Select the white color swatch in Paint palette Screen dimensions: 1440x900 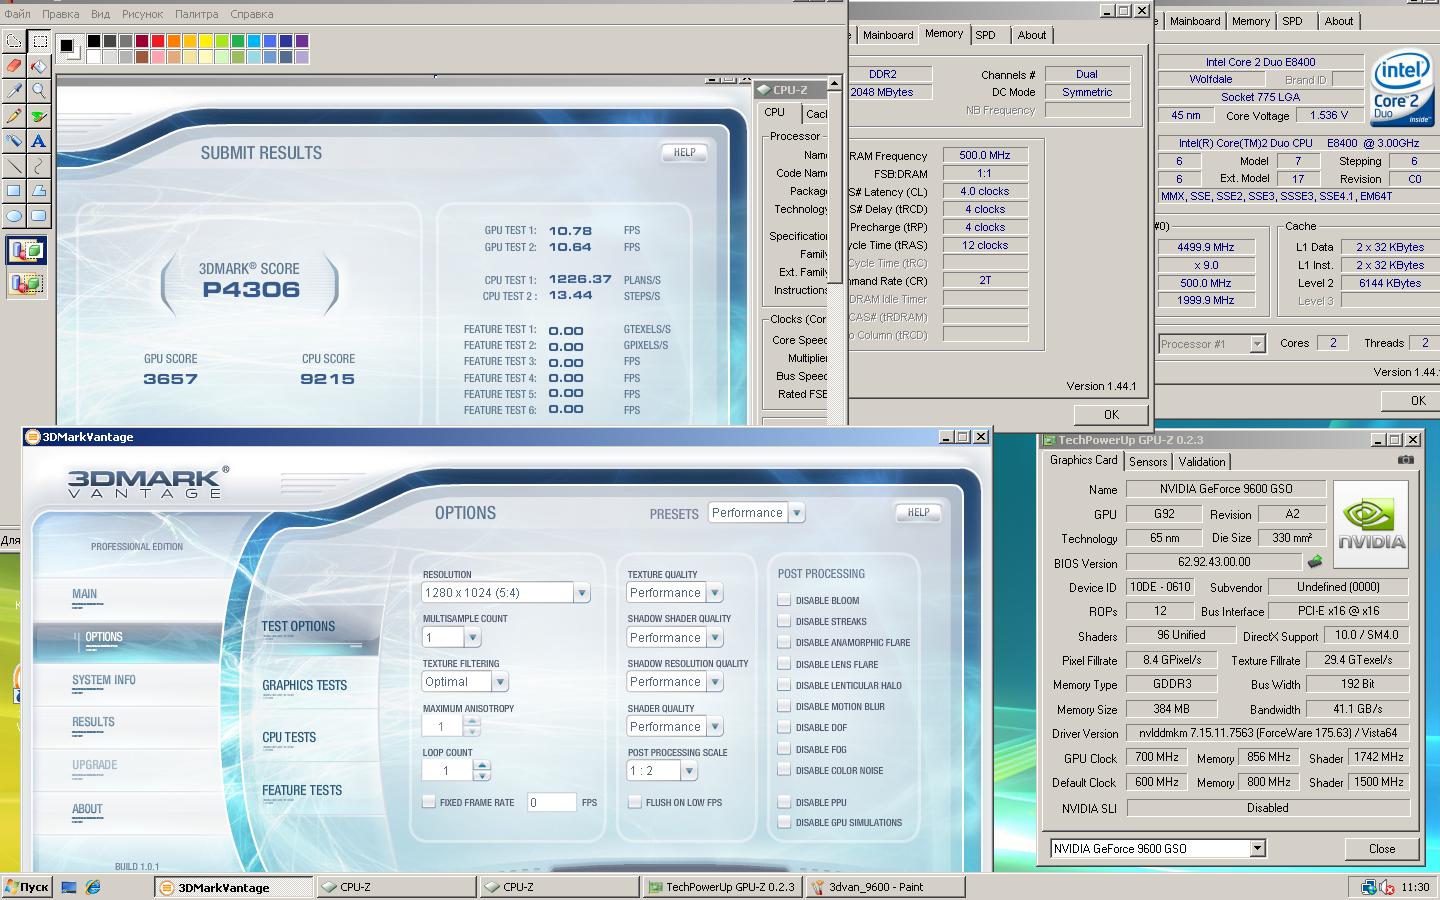coord(94,57)
